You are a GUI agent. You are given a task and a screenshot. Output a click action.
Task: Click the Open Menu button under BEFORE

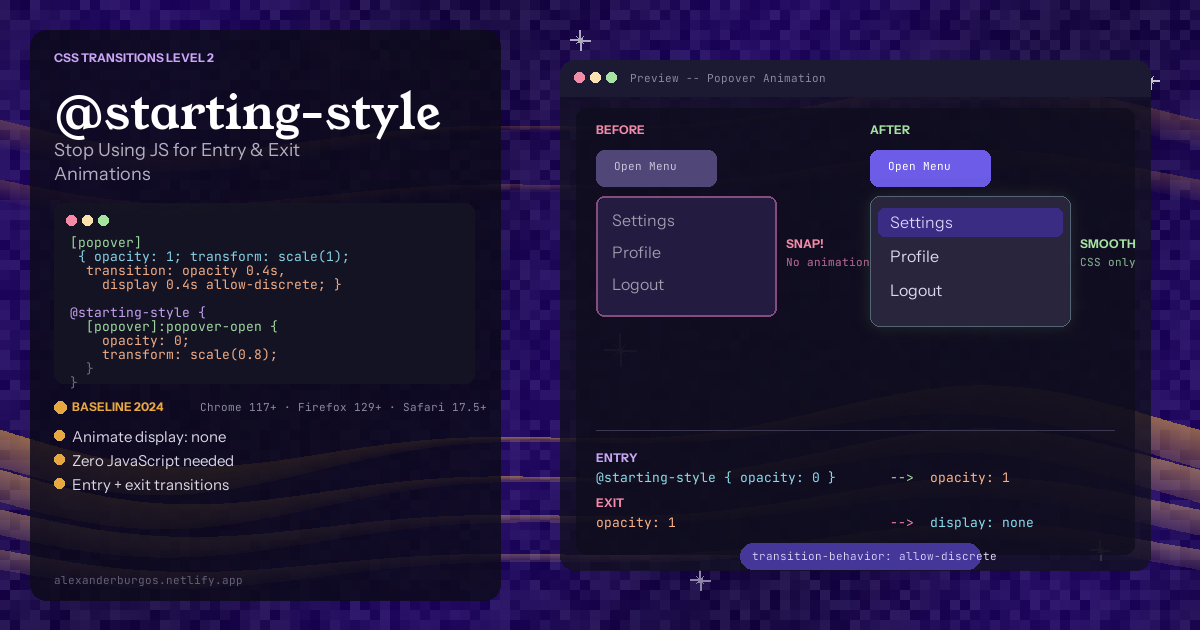click(656, 168)
